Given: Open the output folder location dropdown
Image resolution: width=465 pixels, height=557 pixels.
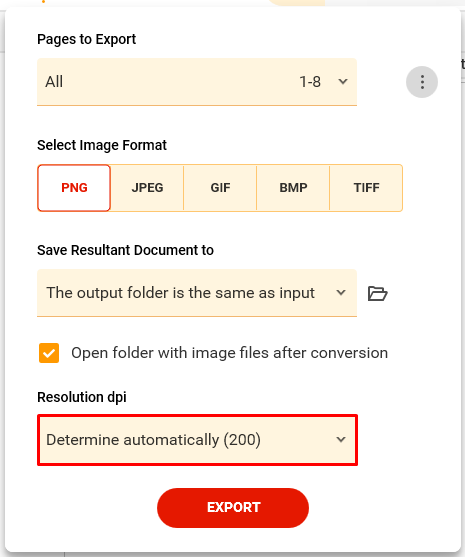Looking at the screenshot, I should point(197,293).
